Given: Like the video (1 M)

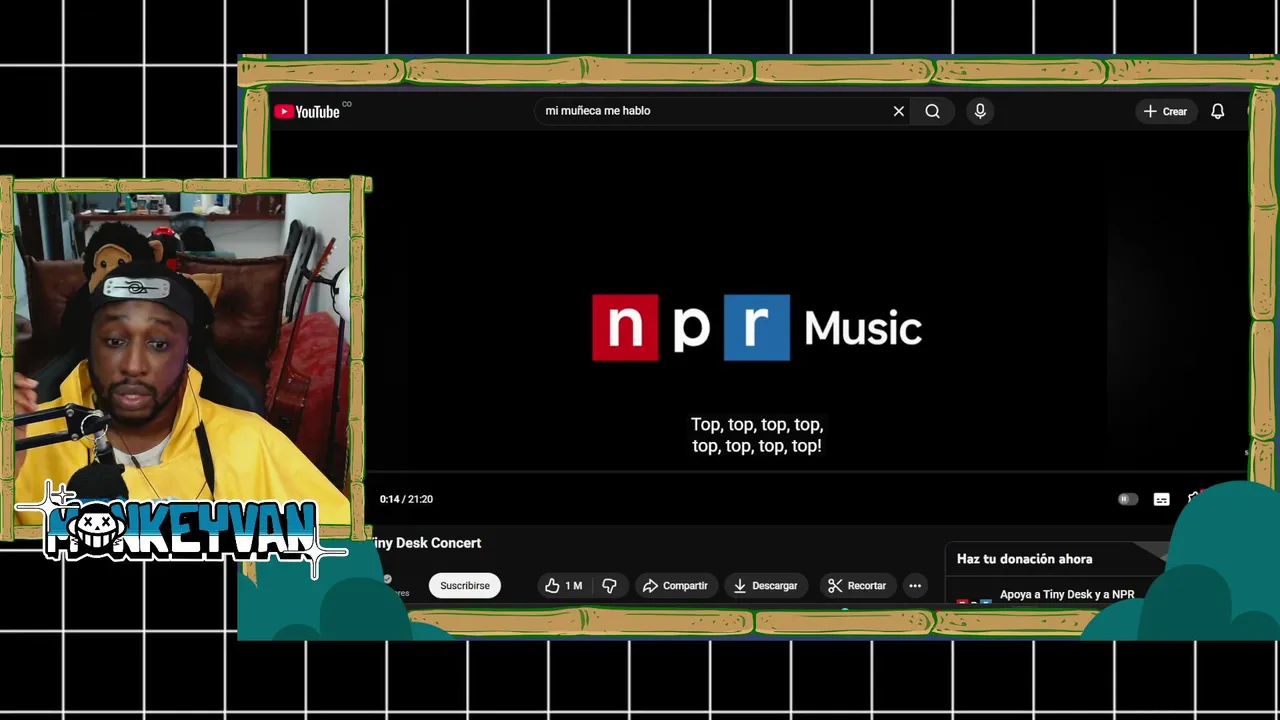Looking at the screenshot, I should tap(563, 585).
